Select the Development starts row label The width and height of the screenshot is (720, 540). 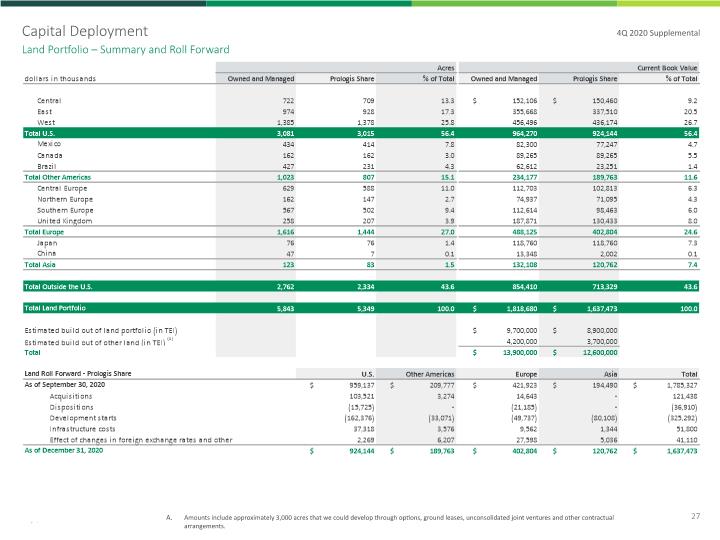point(83,418)
